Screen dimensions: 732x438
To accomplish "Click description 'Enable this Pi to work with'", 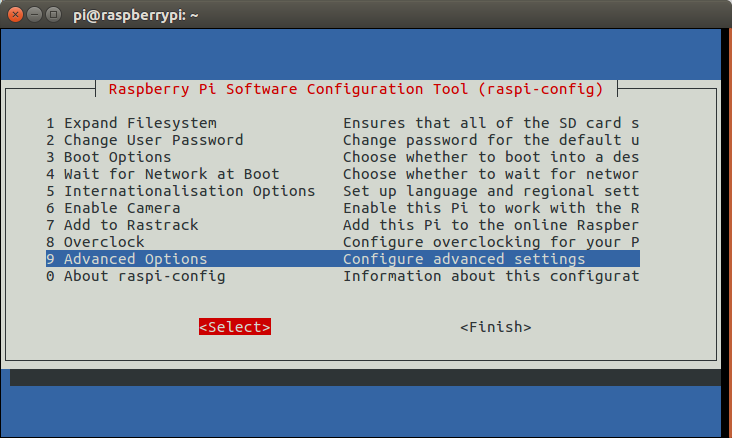I will tap(464, 208).
